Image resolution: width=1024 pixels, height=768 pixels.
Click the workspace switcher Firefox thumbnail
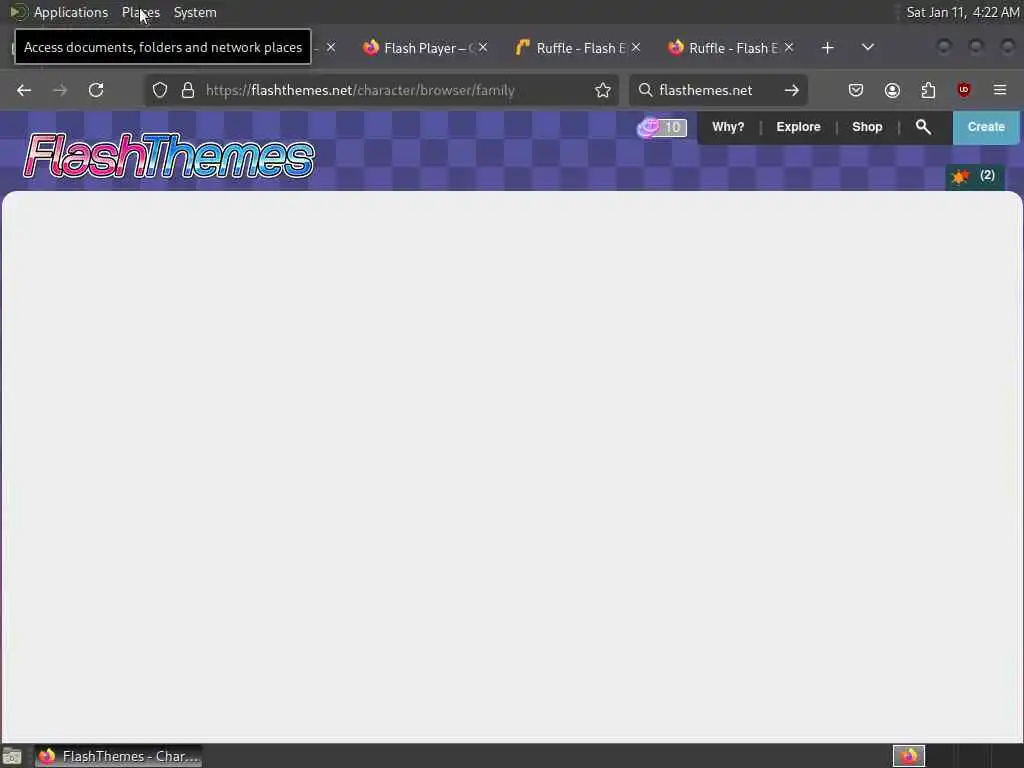(x=908, y=756)
